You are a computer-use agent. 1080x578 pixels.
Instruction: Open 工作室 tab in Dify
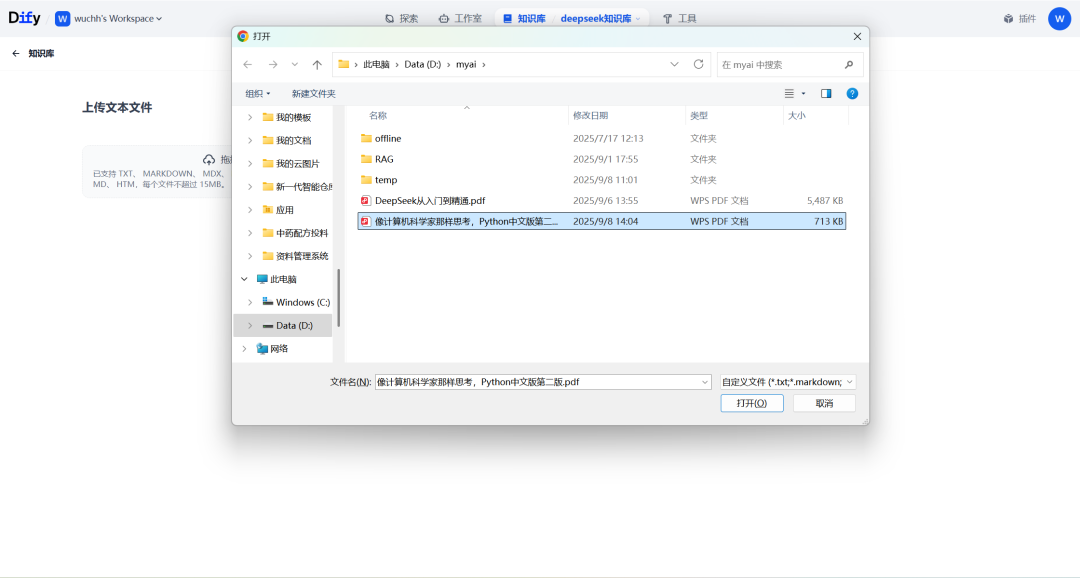(460, 19)
